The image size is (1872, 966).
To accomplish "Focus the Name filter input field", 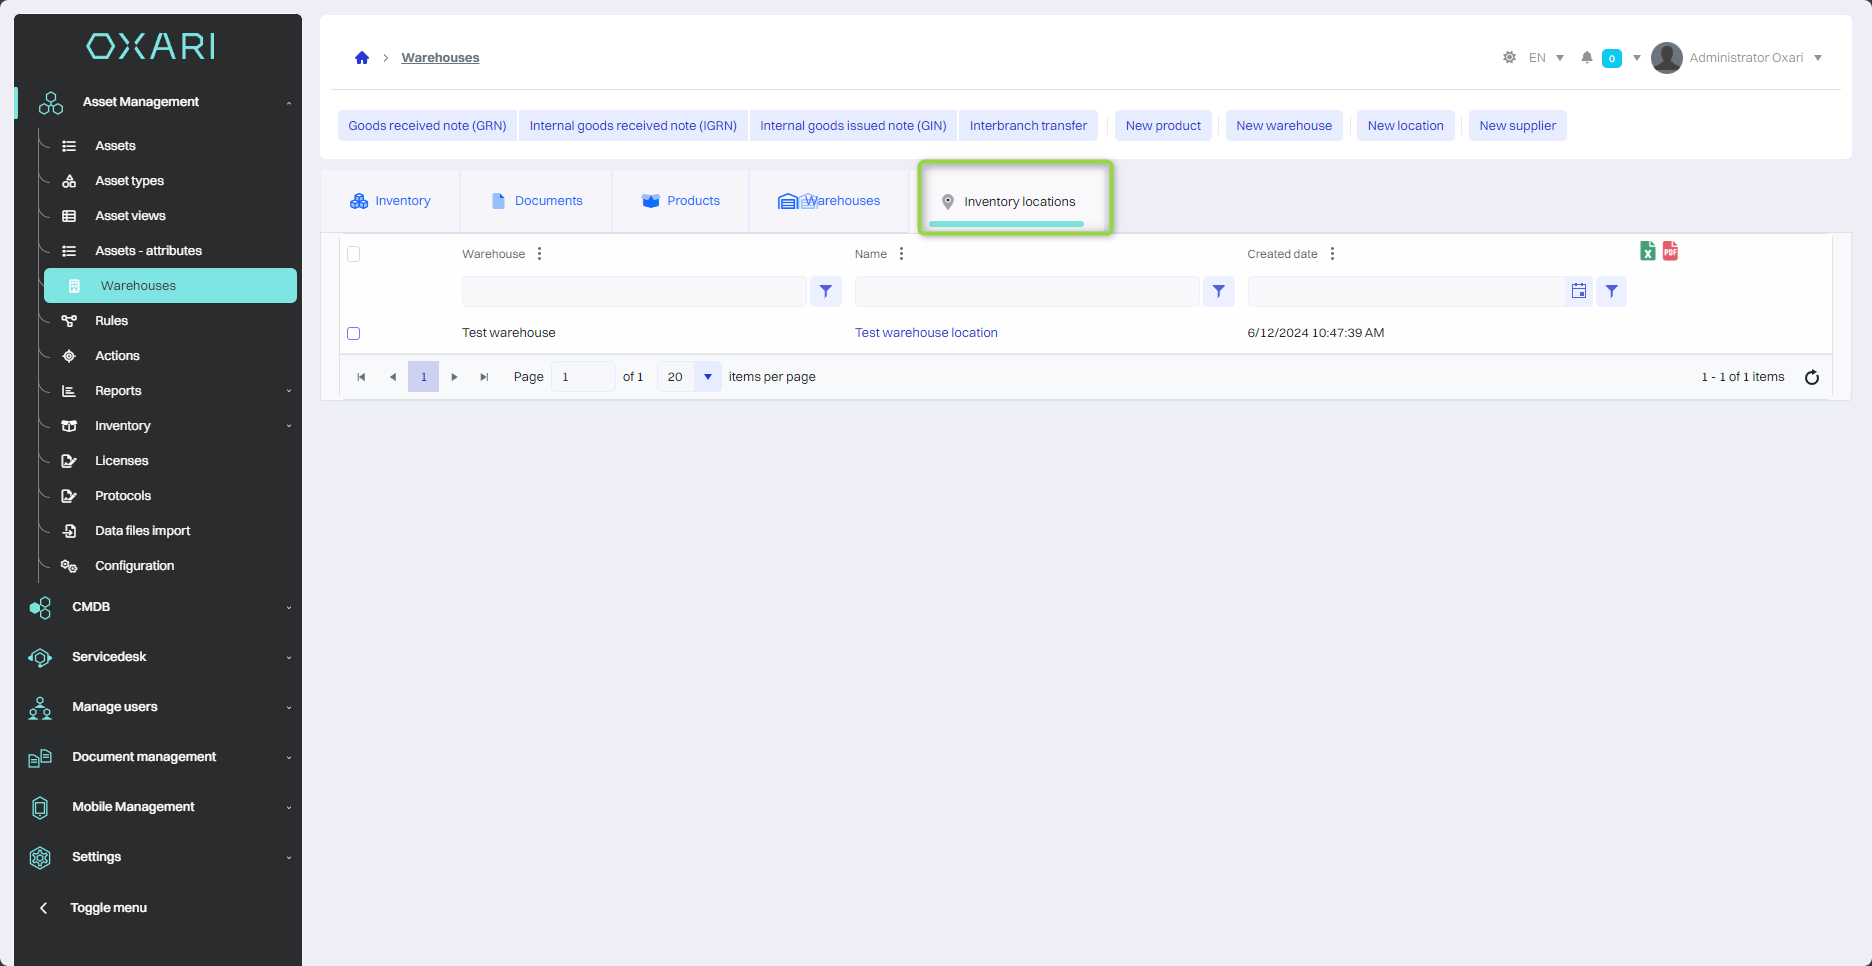I will pos(1026,291).
